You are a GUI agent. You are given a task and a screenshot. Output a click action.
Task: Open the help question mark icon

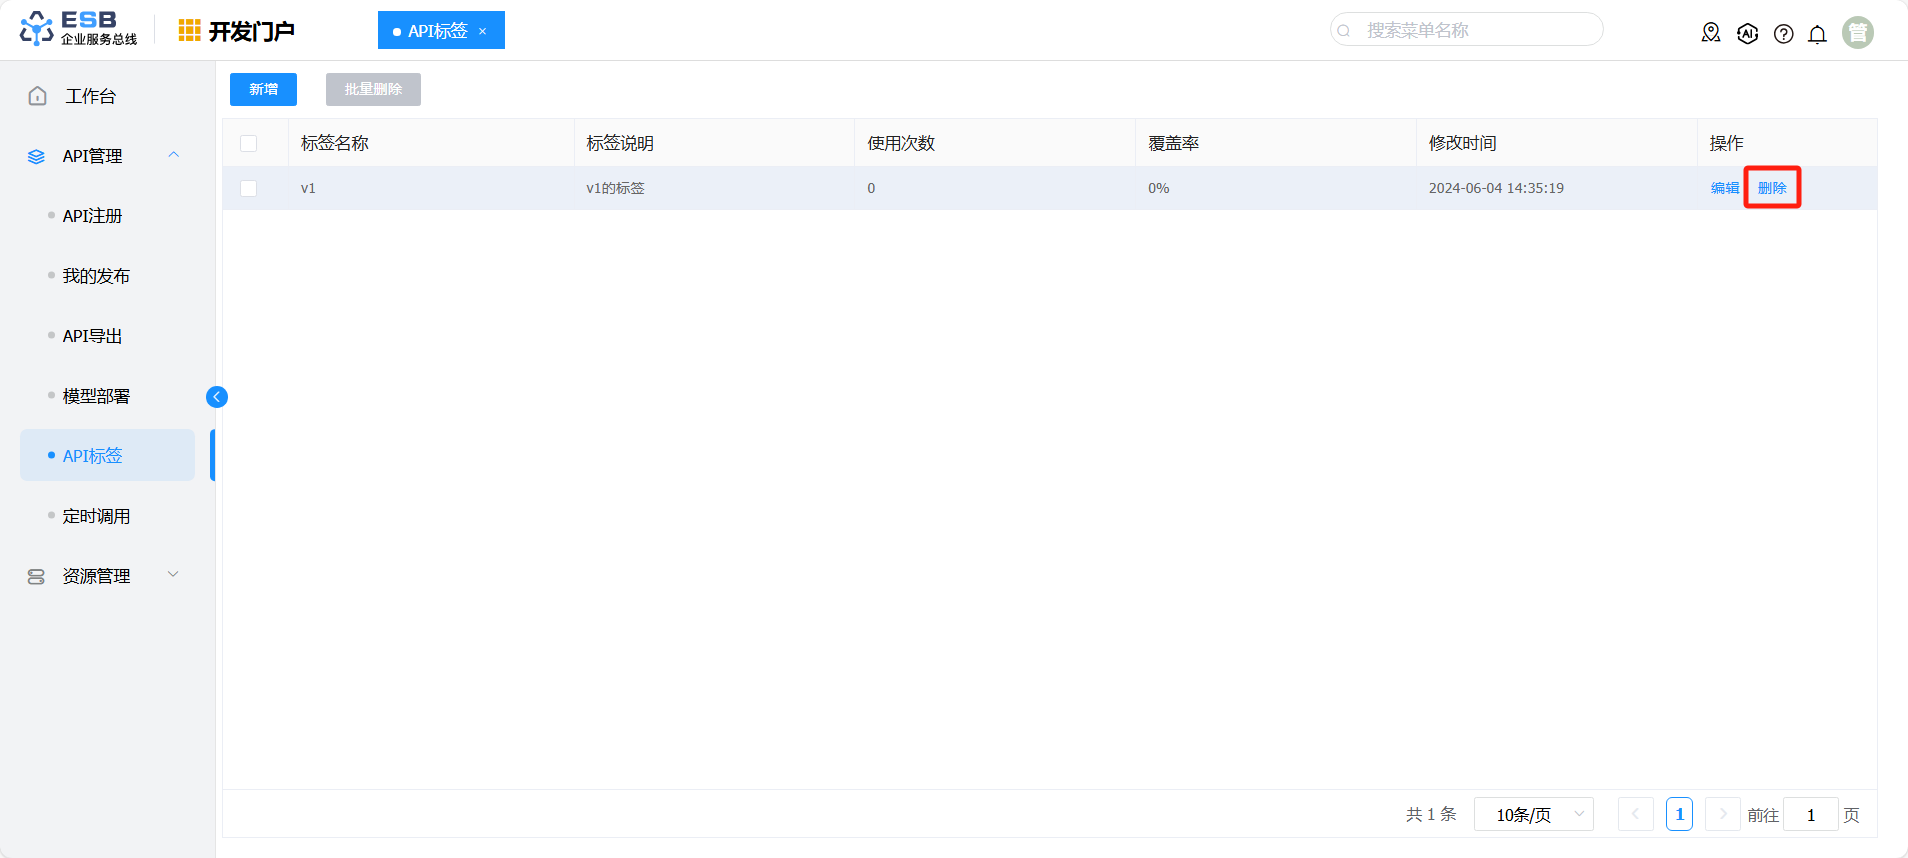[x=1783, y=34]
